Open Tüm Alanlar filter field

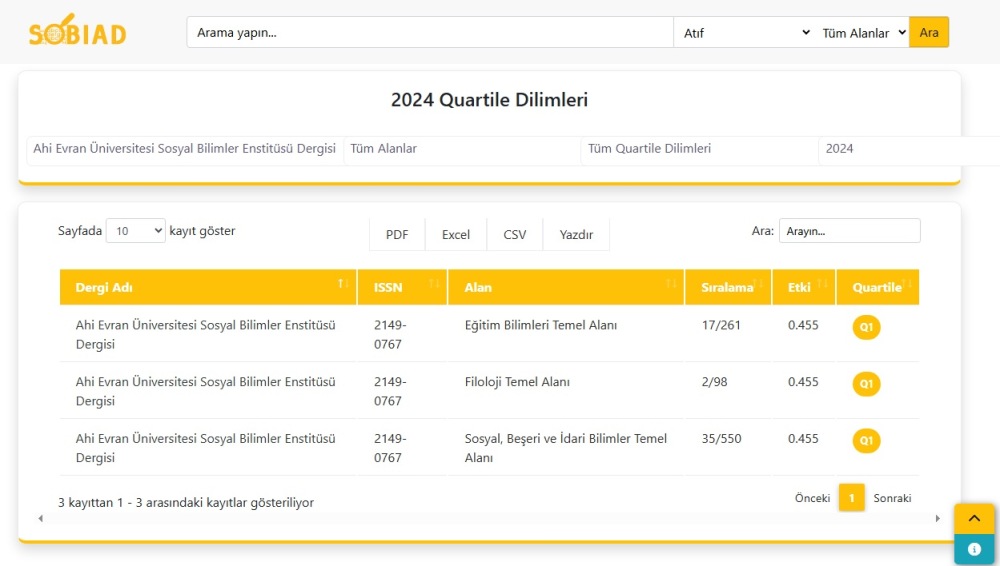coord(462,149)
